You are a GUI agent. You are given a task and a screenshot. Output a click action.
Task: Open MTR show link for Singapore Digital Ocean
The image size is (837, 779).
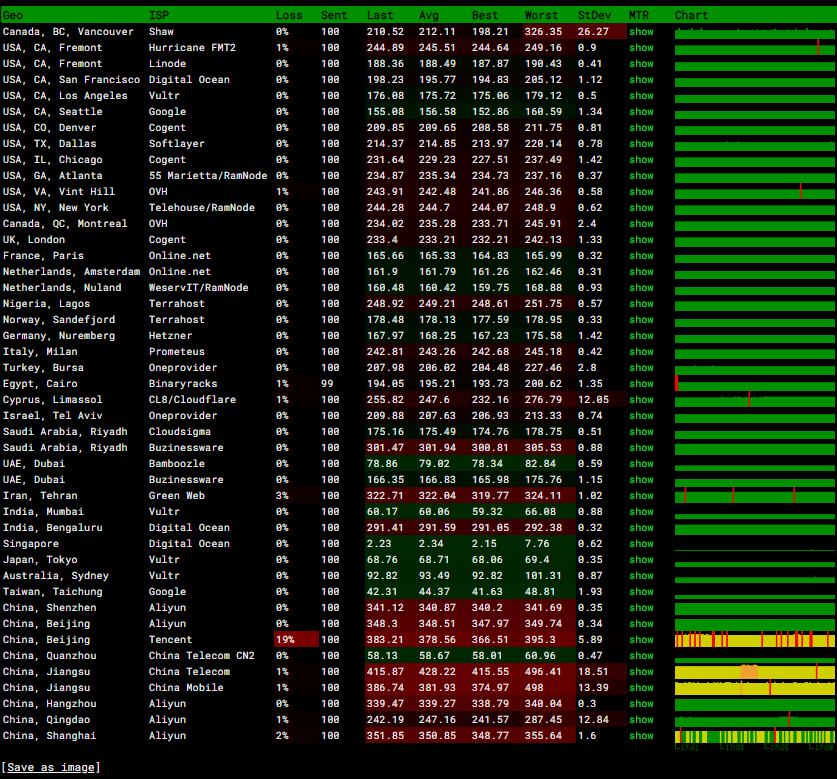641,544
